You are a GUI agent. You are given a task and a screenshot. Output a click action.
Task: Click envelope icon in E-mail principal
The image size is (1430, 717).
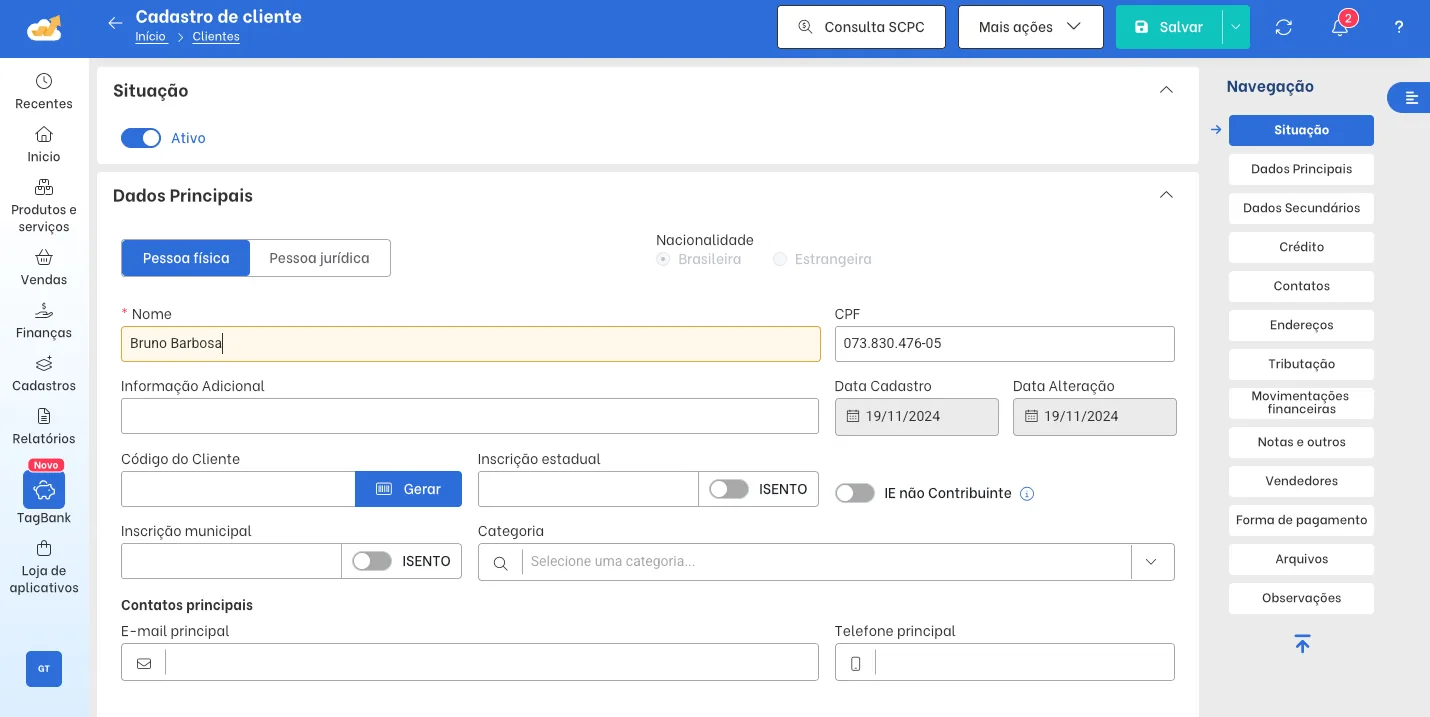[144, 663]
